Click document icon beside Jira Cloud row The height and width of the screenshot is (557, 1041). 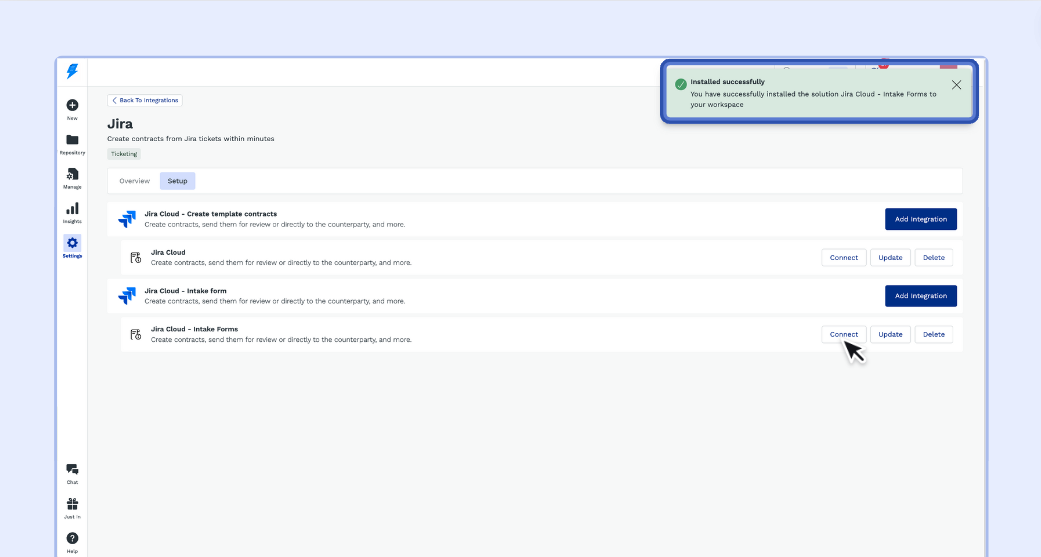[x=135, y=258]
